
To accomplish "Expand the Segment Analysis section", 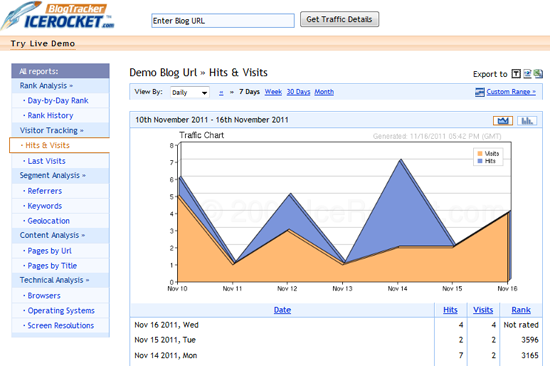I will (x=53, y=175).
